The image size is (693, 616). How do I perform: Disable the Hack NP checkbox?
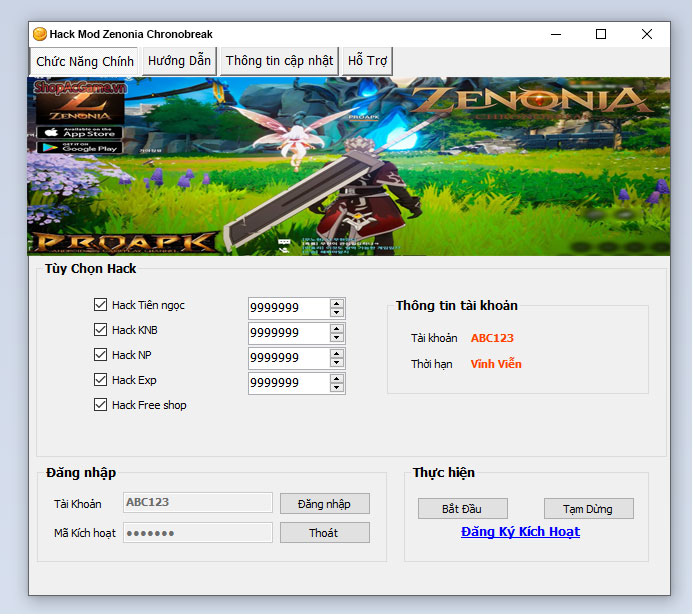coord(100,355)
